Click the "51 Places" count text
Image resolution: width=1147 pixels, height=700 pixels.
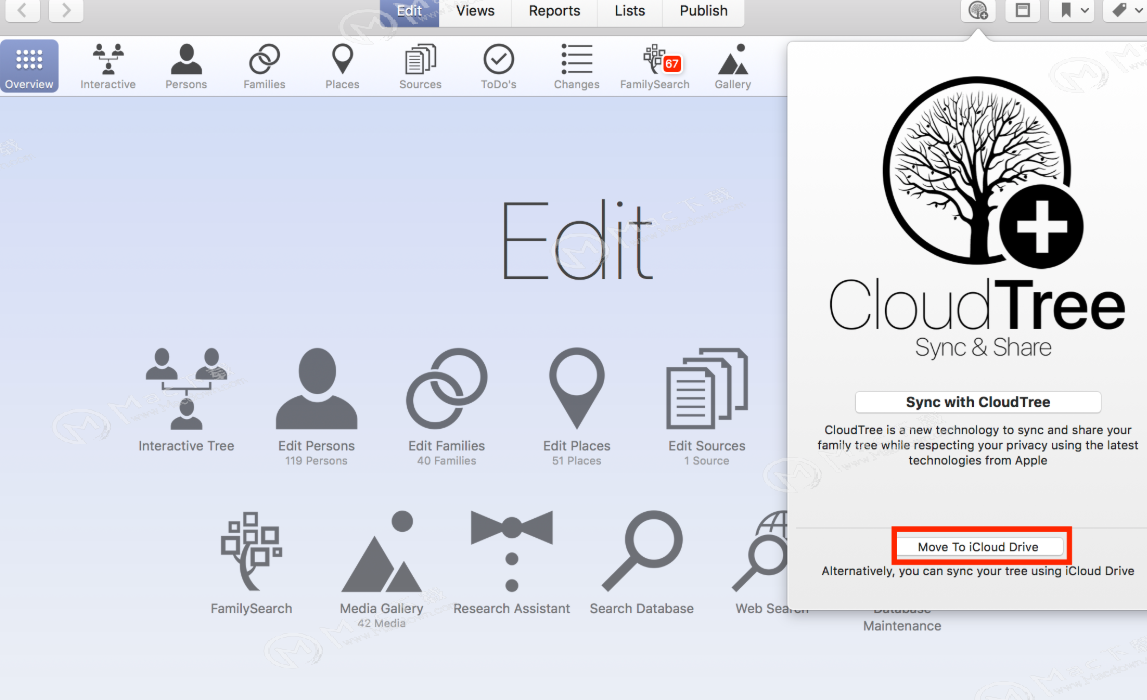pyautogui.click(x=576, y=461)
